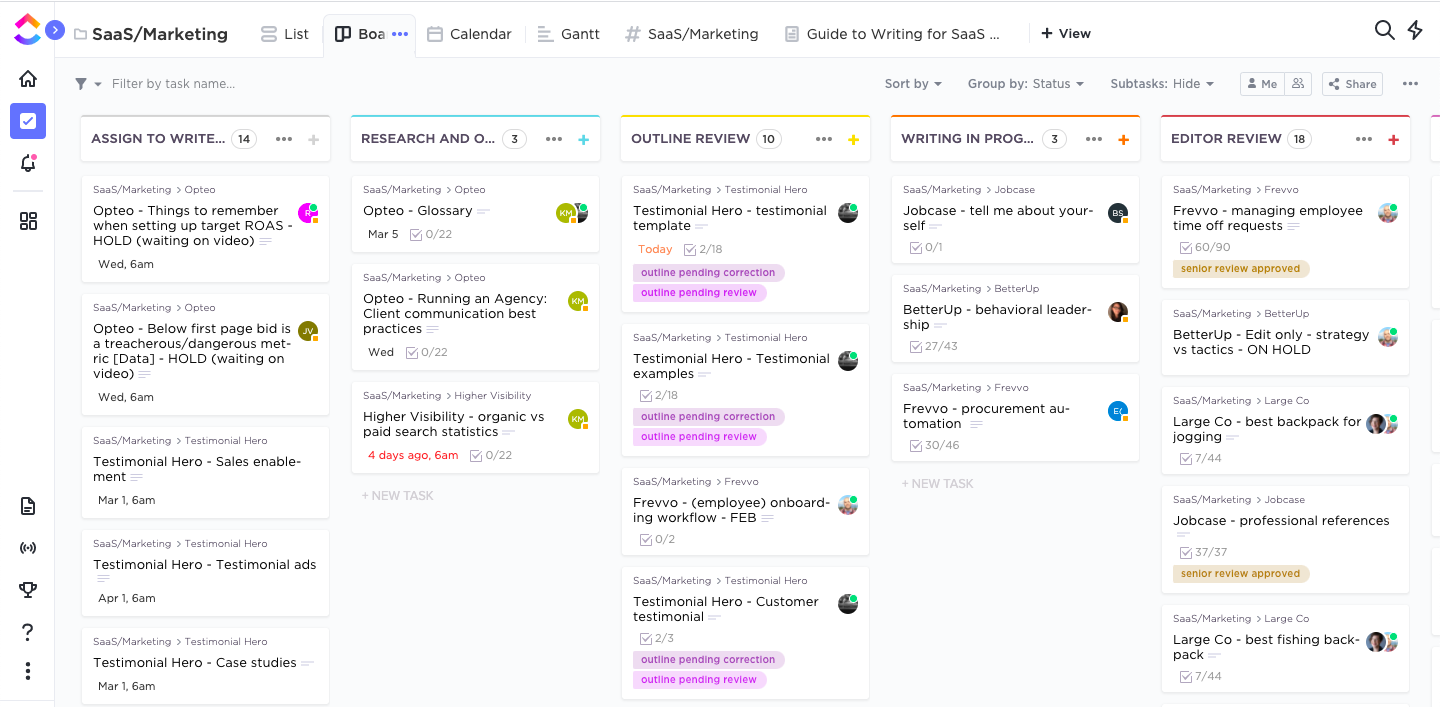Click SaaS/Marketing folder title

[x=160, y=34]
